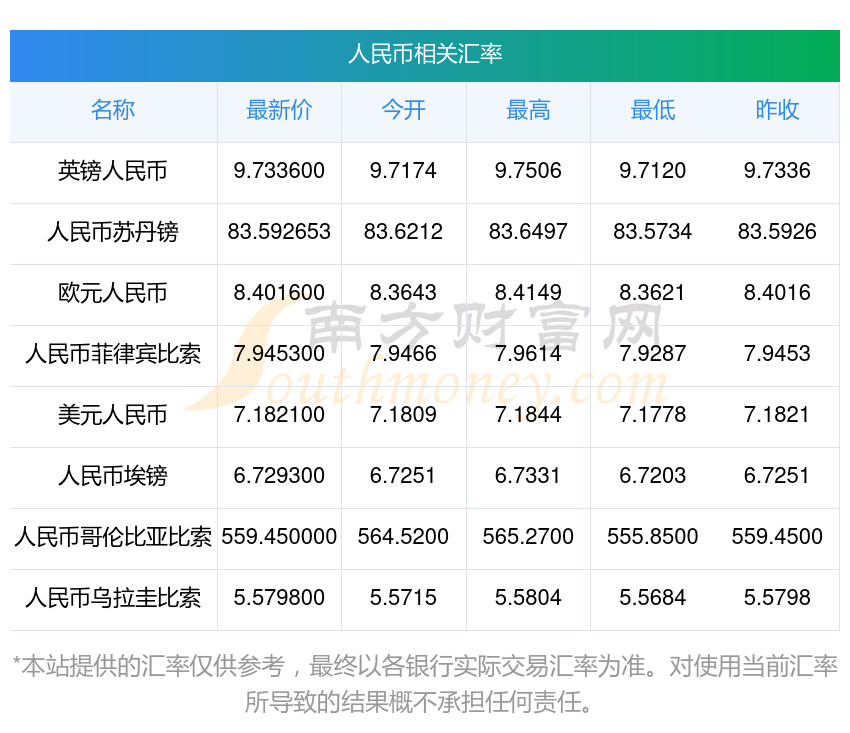Click low value 7.9287

pyautogui.click(x=653, y=354)
